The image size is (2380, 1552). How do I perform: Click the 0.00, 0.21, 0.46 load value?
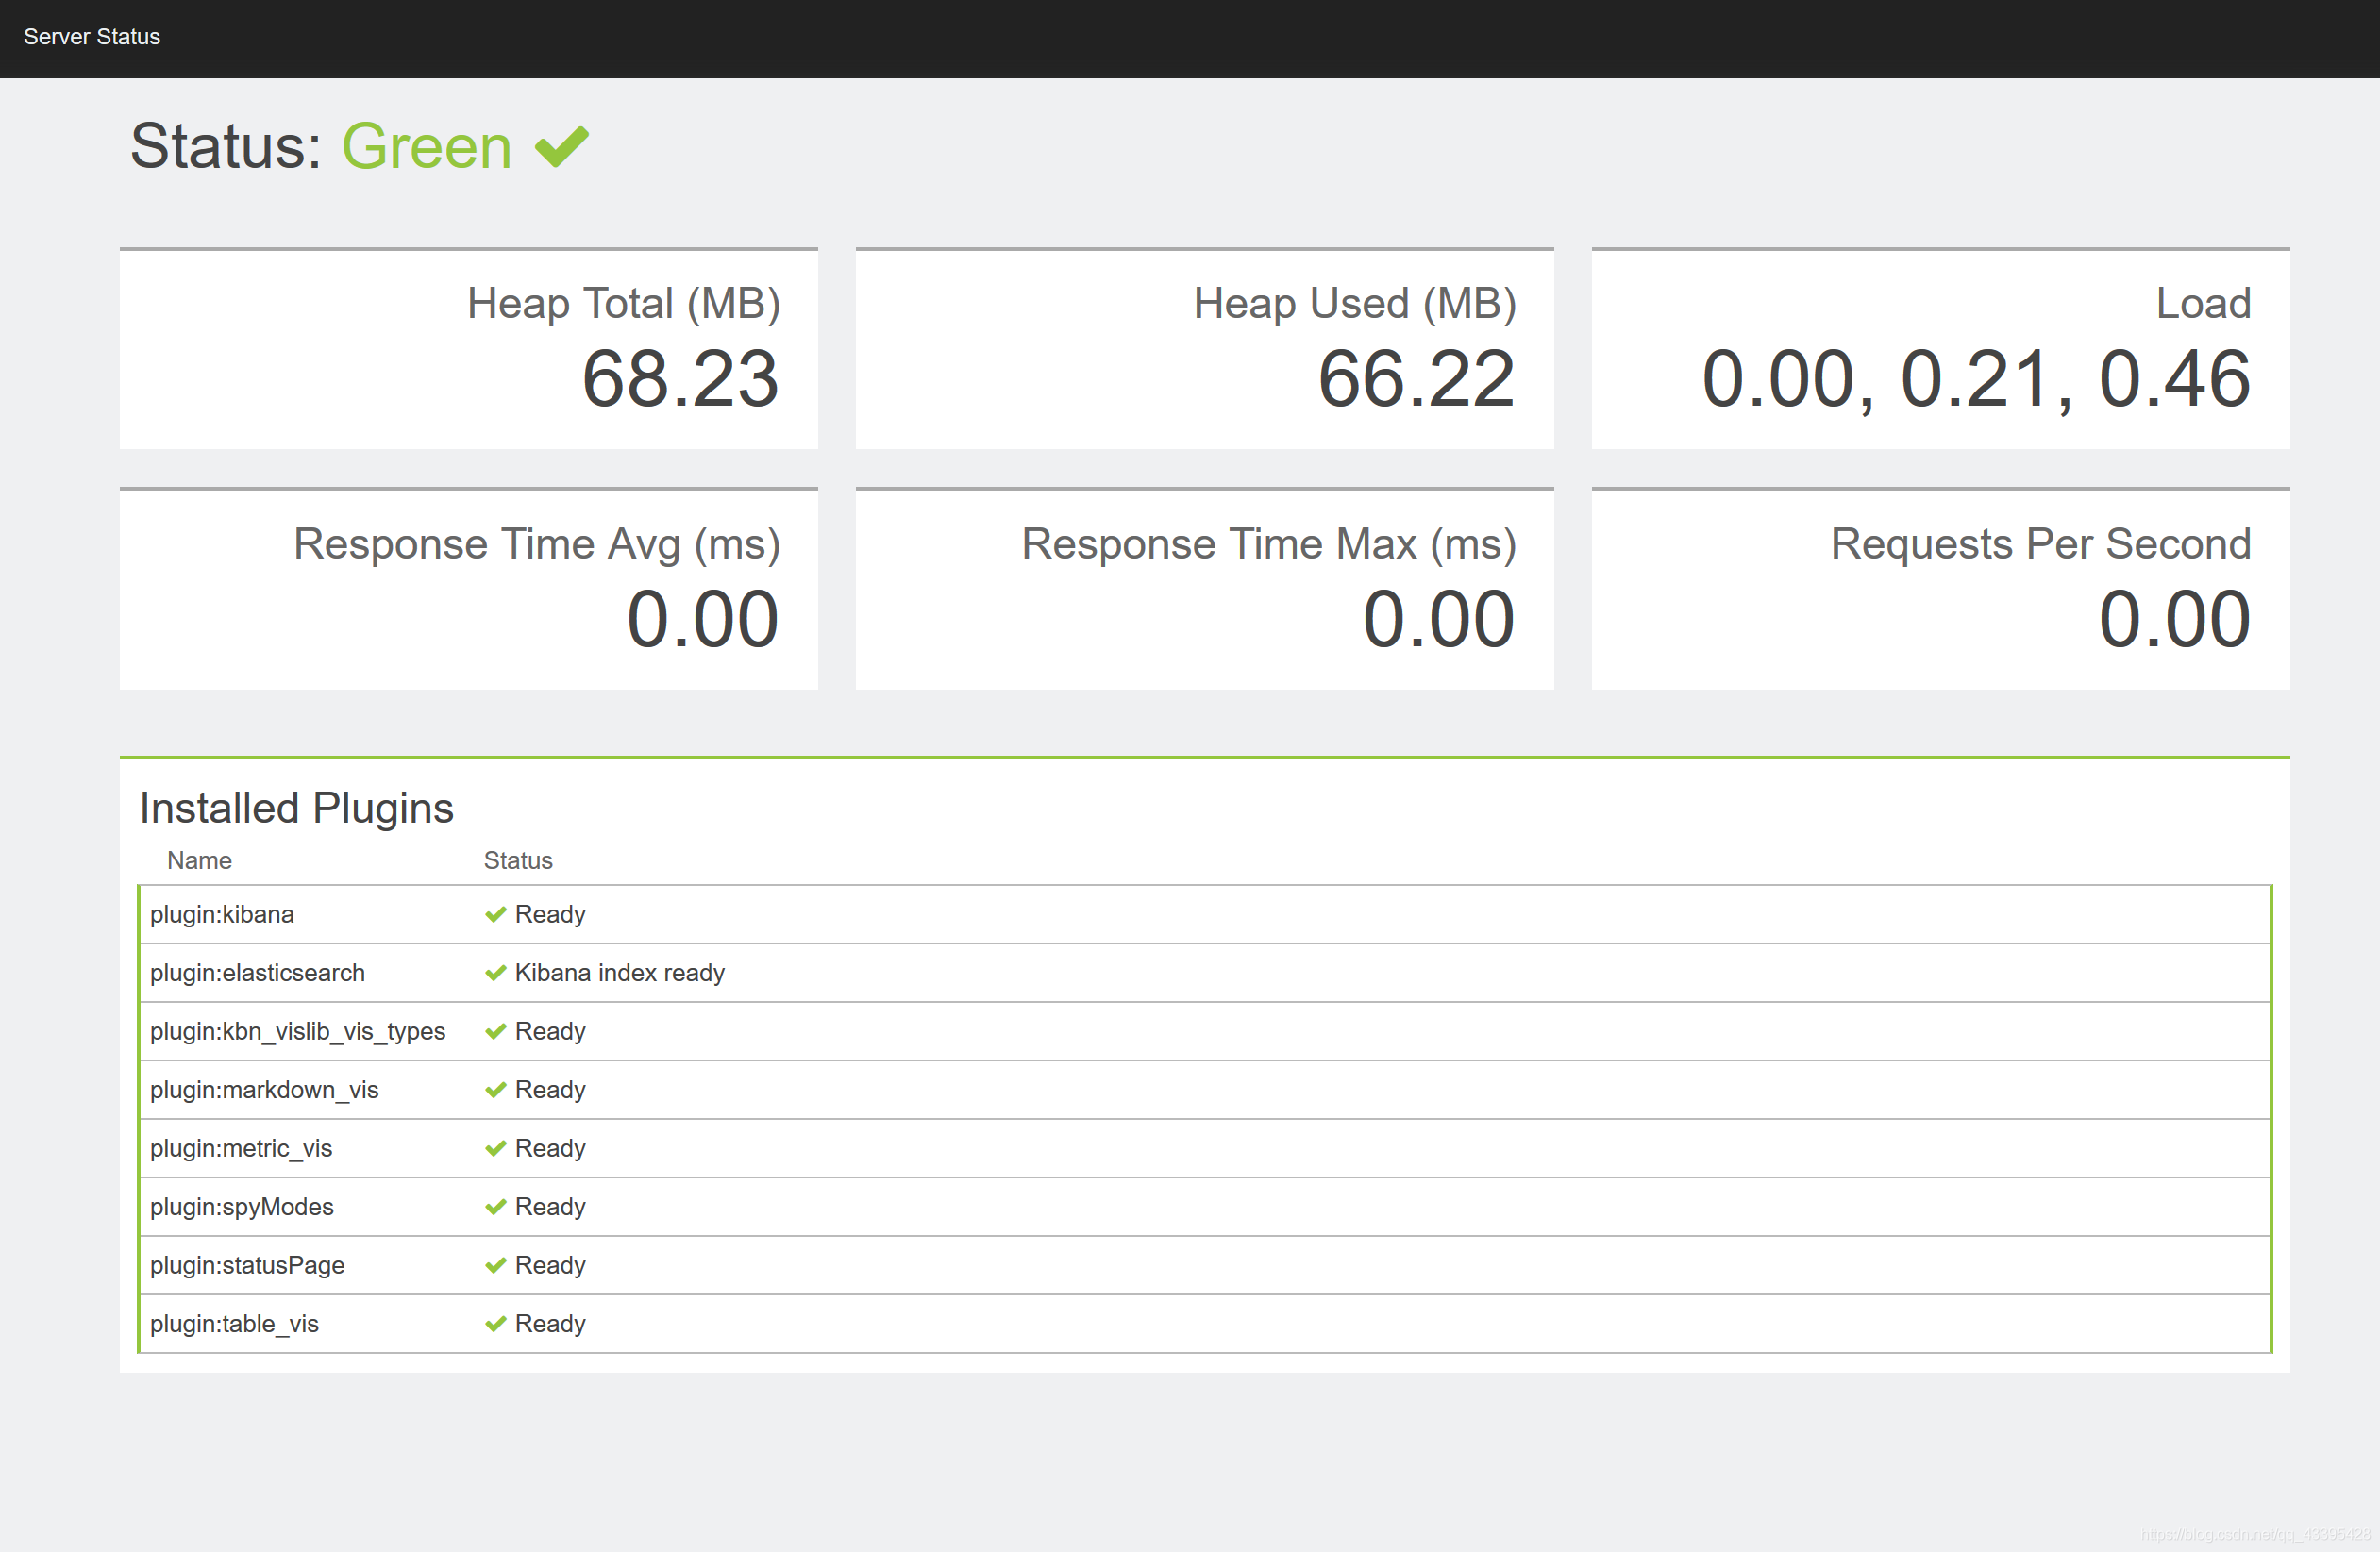tap(1976, 380)
